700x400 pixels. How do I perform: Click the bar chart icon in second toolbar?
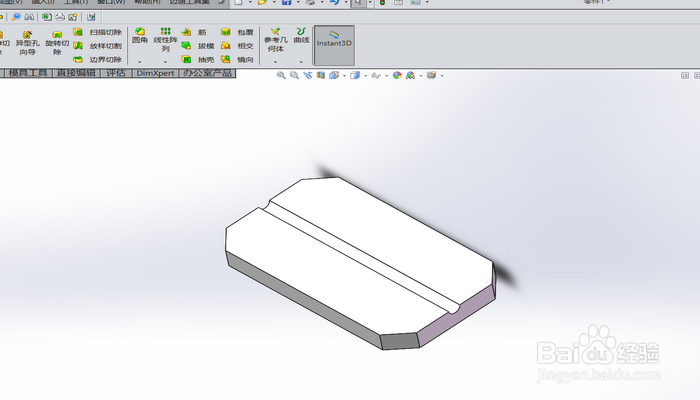[91, 17]
